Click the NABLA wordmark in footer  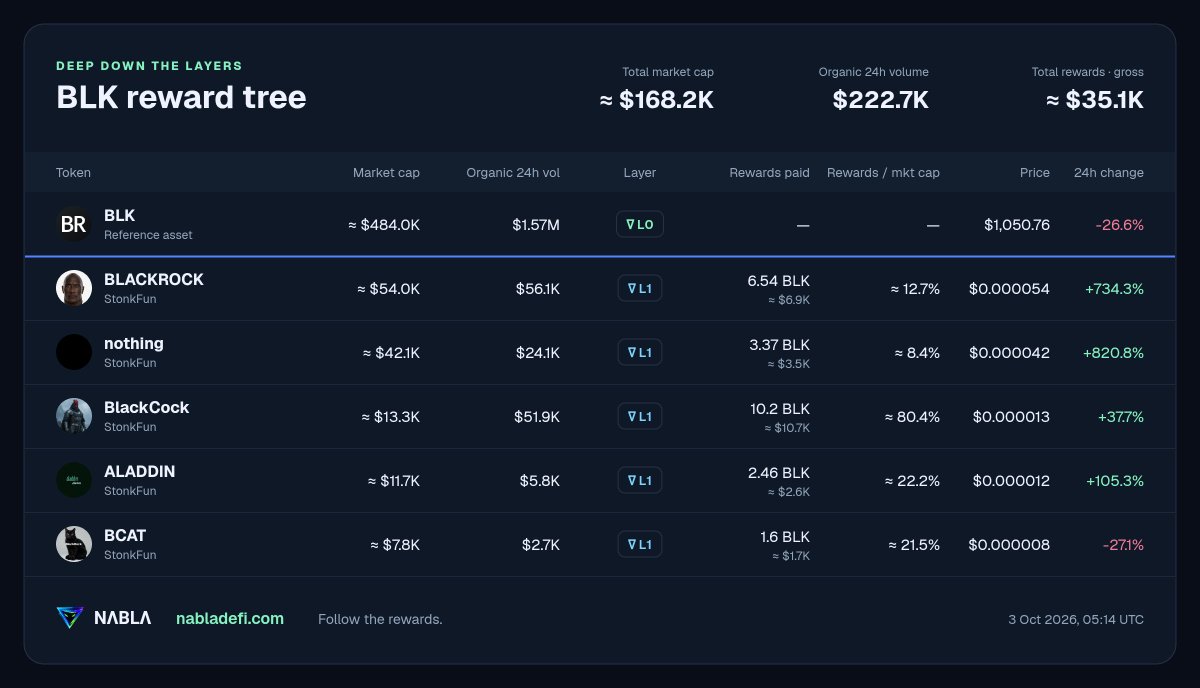point(123,619)
